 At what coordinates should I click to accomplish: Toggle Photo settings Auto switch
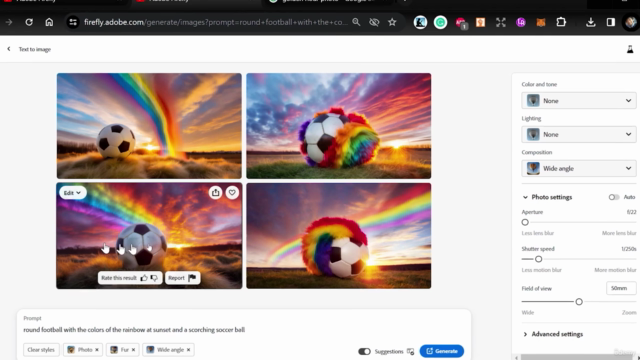(614, 197)
